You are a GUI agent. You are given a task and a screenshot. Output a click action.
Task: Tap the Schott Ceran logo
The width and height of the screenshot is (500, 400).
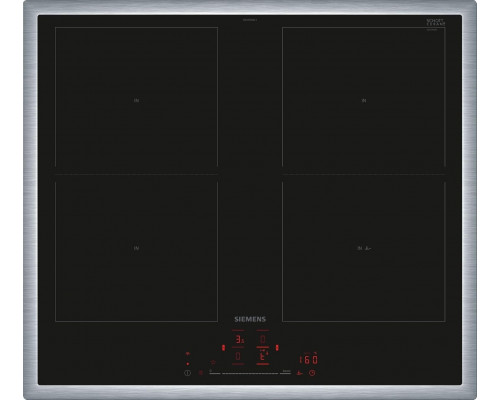coord(436,23)
